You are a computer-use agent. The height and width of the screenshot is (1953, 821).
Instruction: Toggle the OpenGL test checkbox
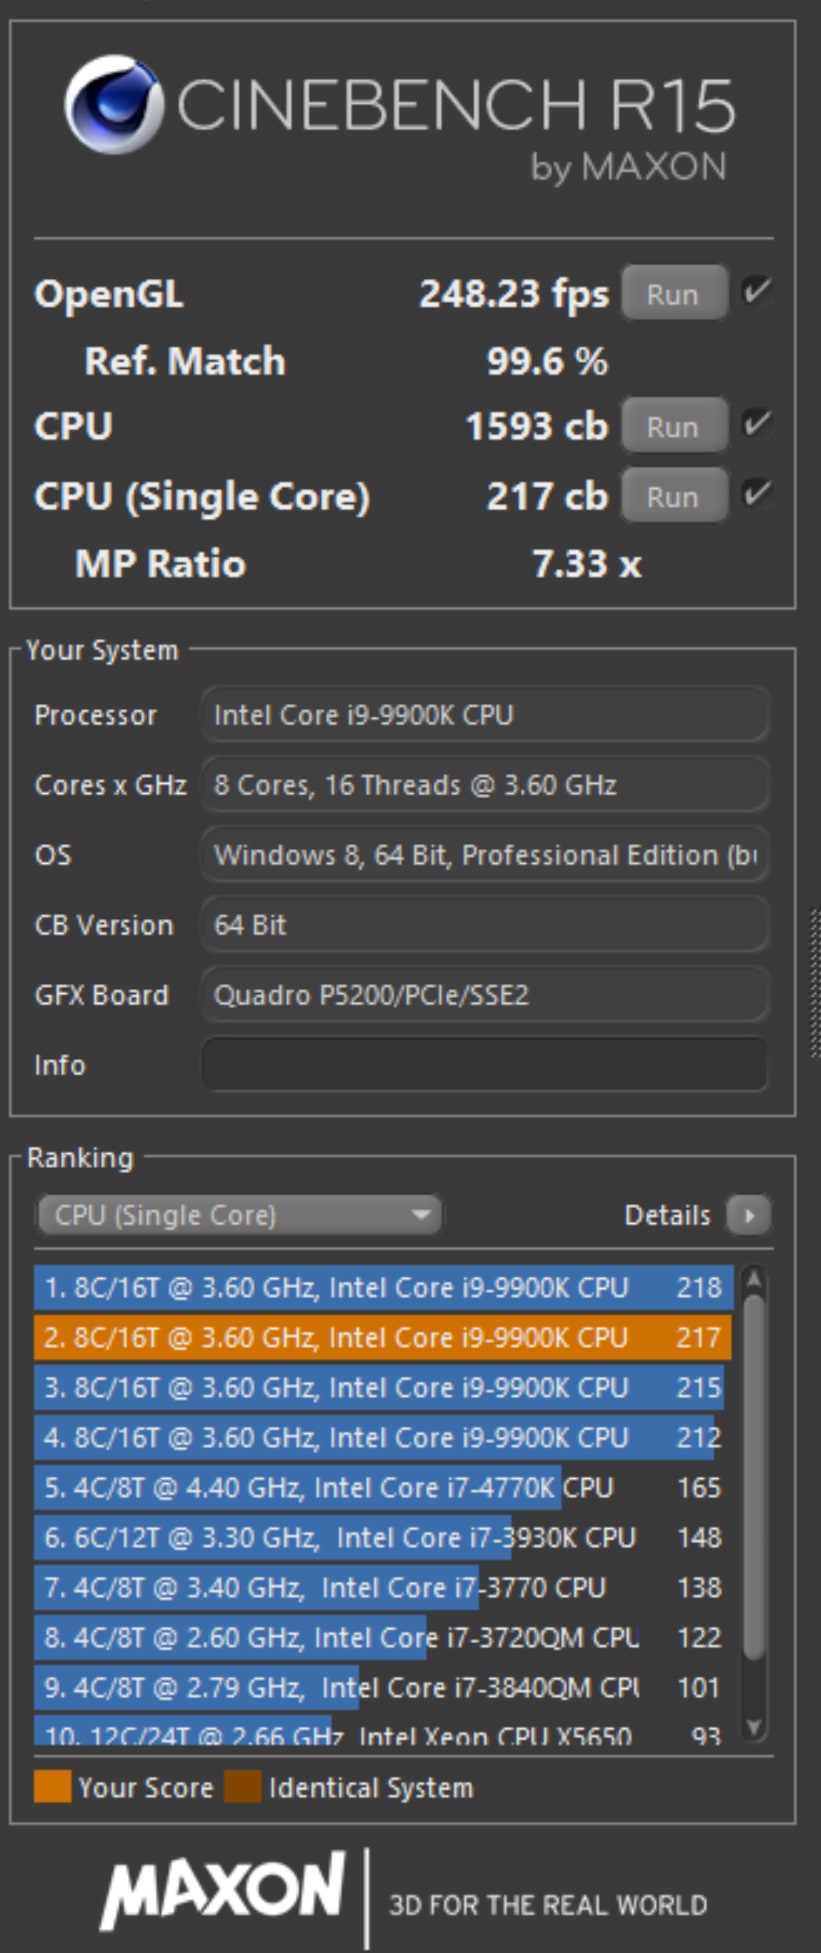click(757, 292)
